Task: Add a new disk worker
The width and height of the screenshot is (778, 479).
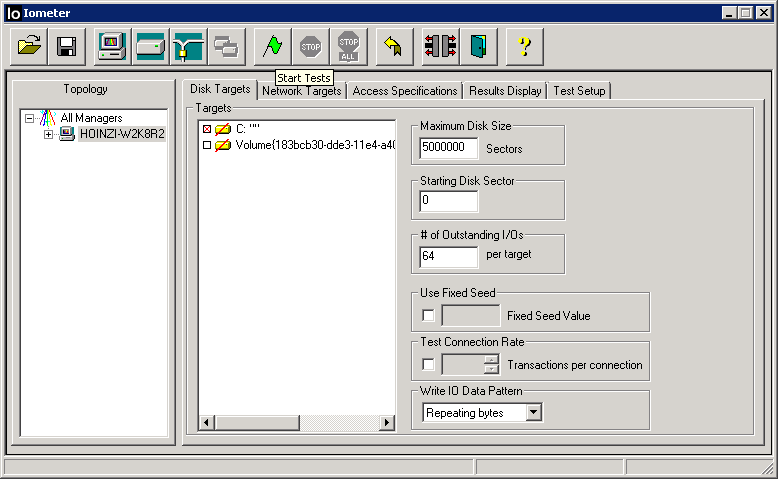Action: click(150, 47)
